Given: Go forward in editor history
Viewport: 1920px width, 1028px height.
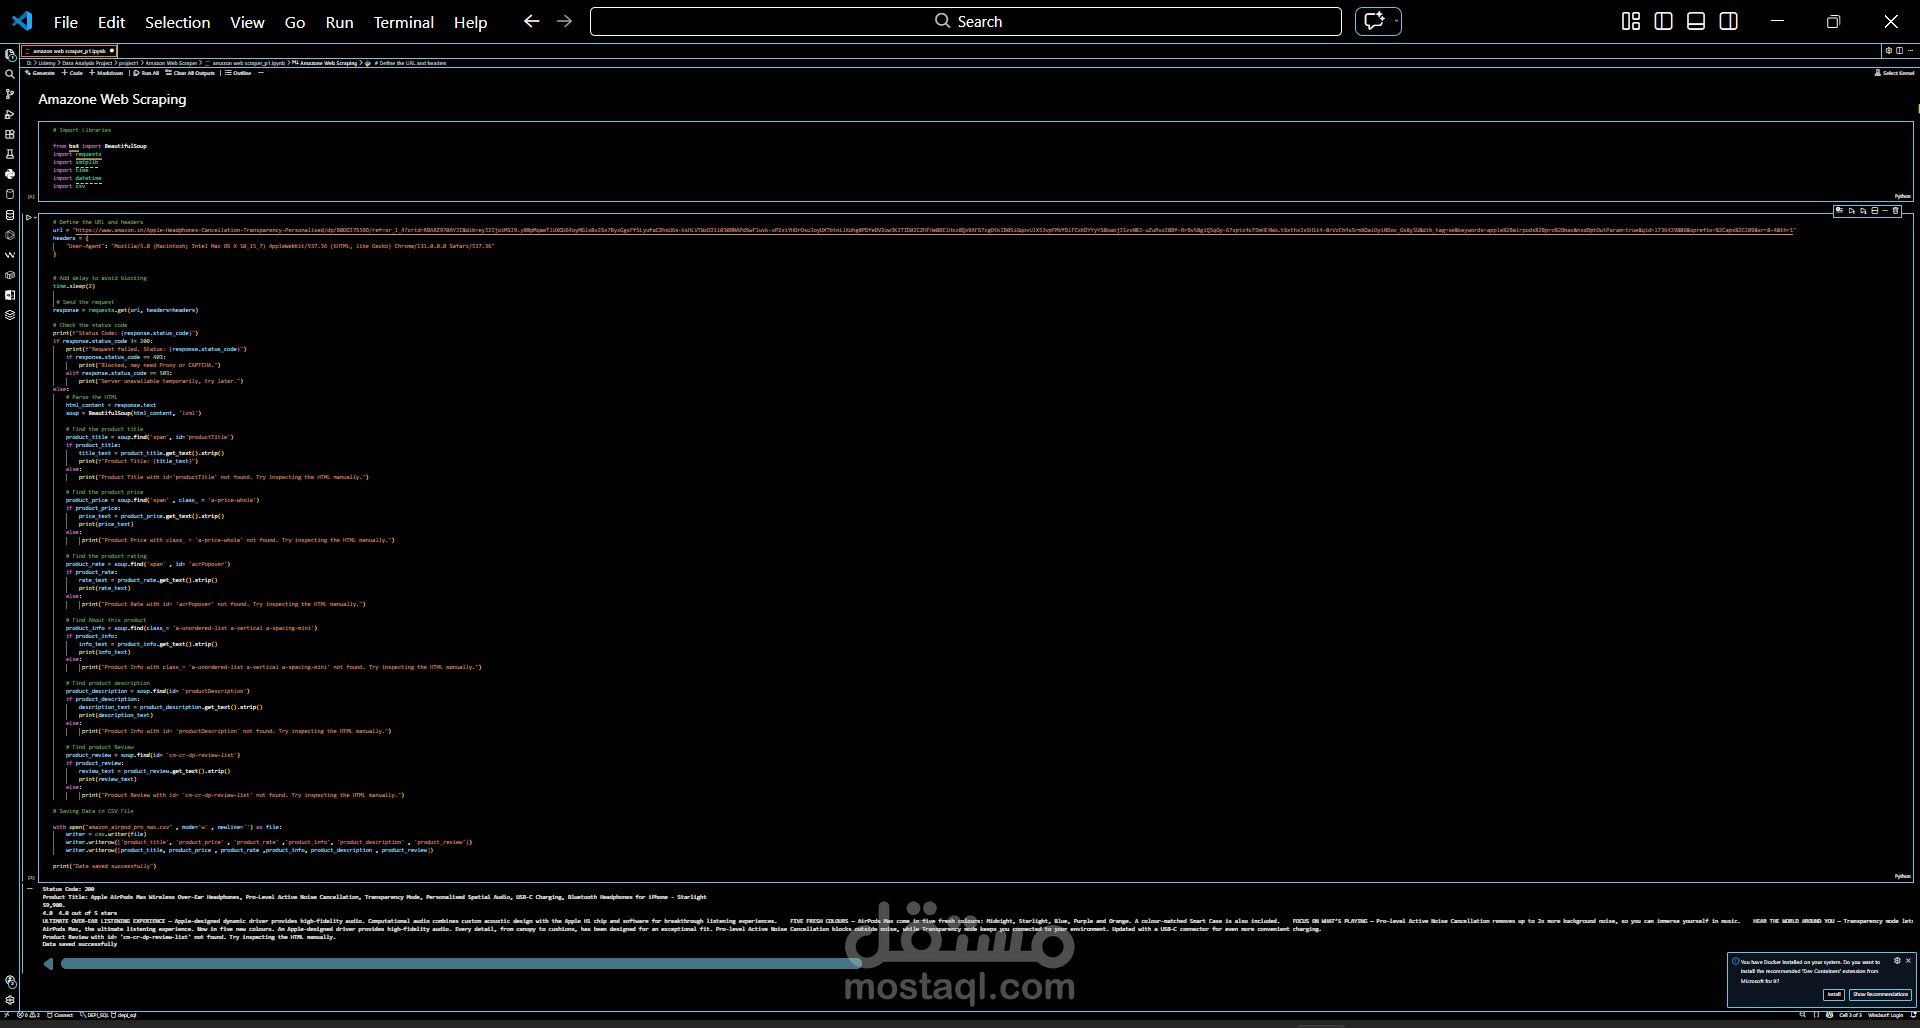Looking at the screenshot, I should point(564,21).
